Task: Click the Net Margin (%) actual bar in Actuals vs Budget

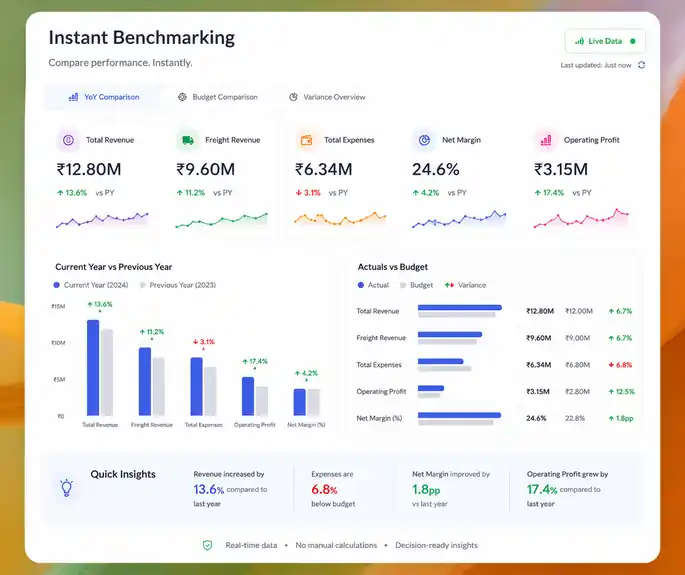Action: 459,415
